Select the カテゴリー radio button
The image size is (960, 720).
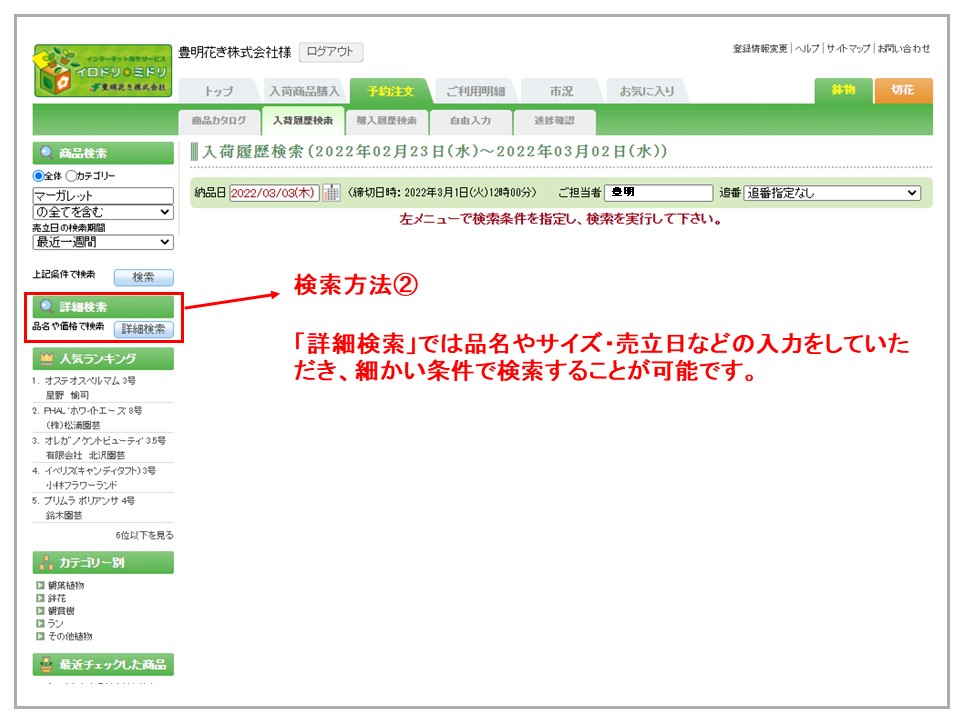pyautogui.click(x=71, y=176)
